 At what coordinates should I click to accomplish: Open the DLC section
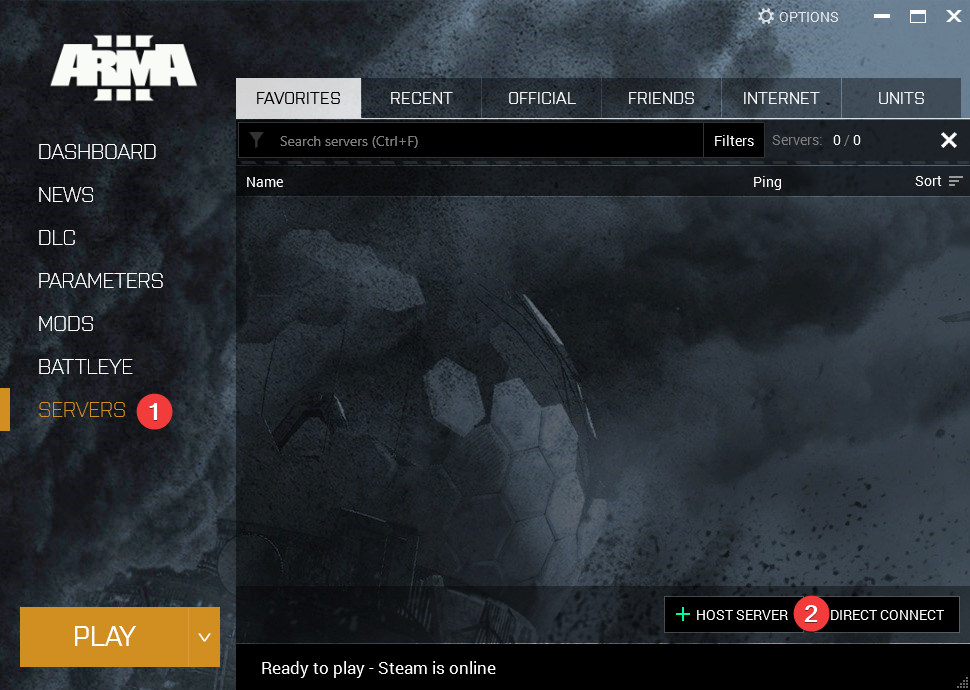(x=57, y=238)
